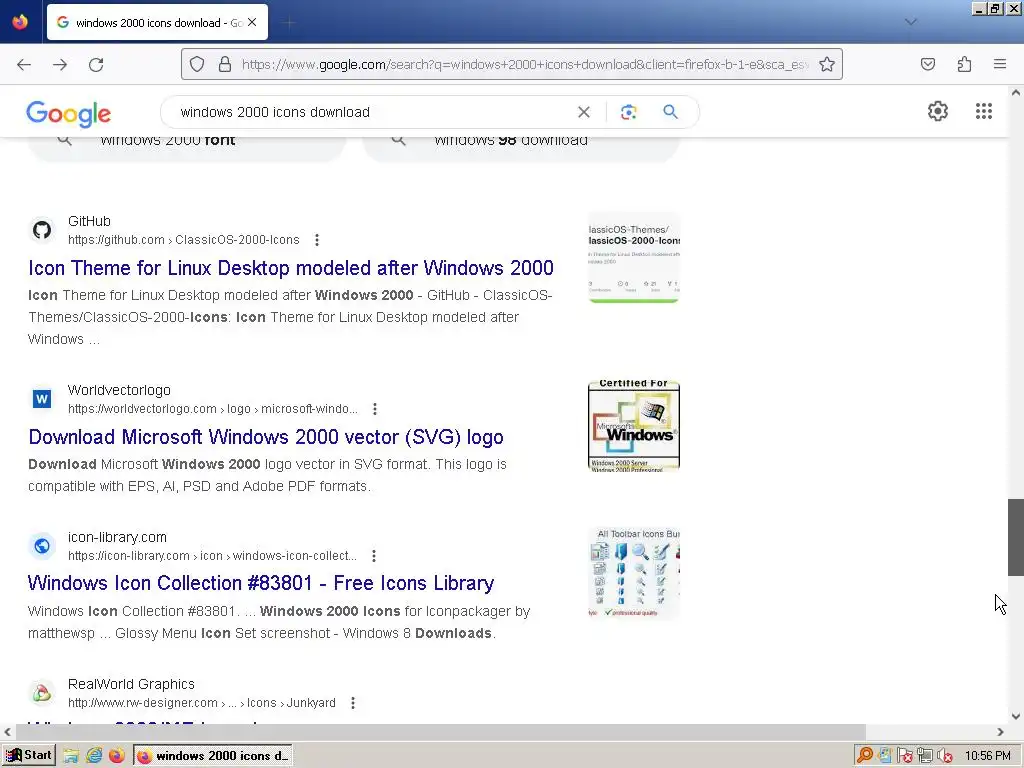Reload the current page
The height and width of the screenshot is (768, 1024).
pos(96,65)
